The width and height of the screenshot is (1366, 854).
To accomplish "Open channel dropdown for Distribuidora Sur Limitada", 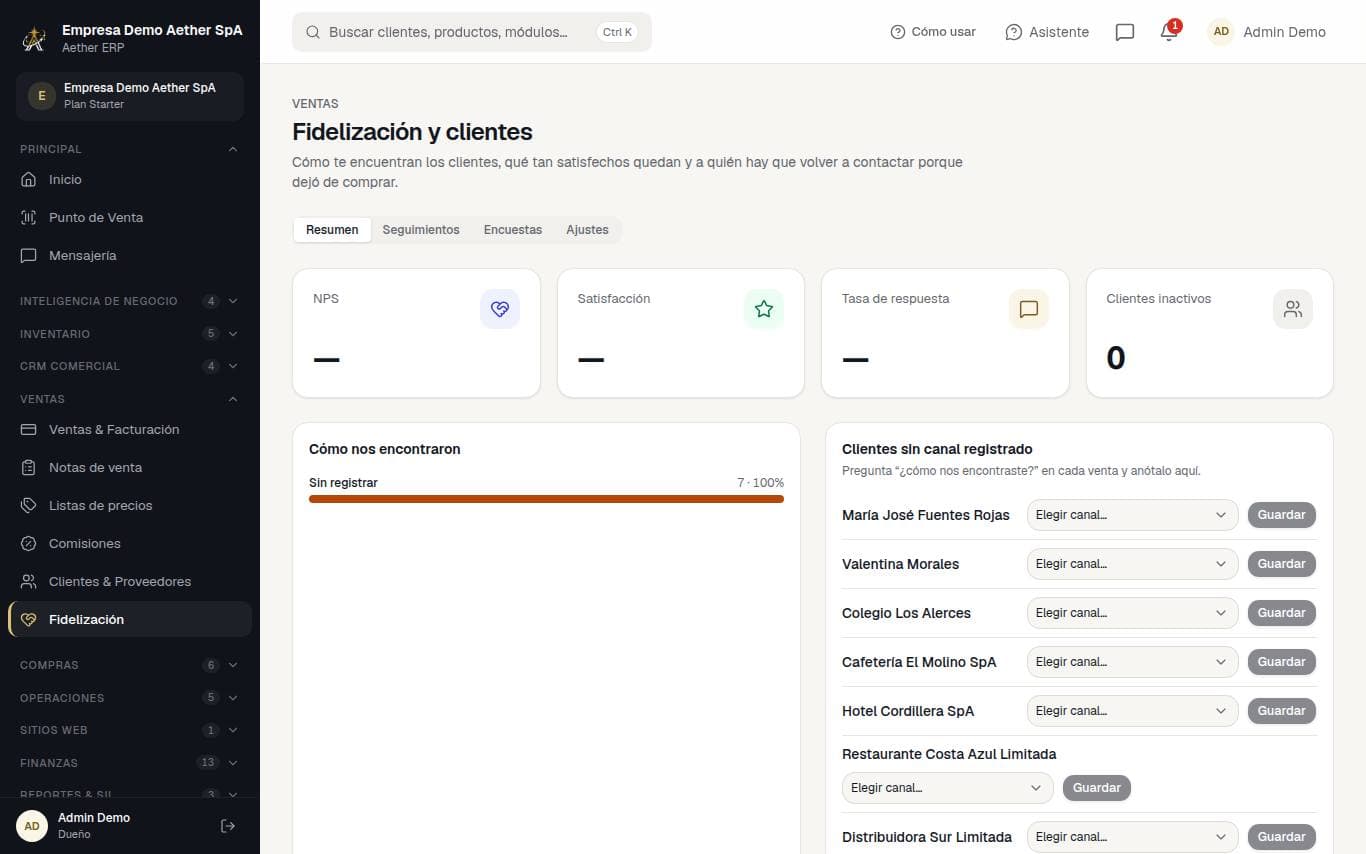I will coord(1132,837).
